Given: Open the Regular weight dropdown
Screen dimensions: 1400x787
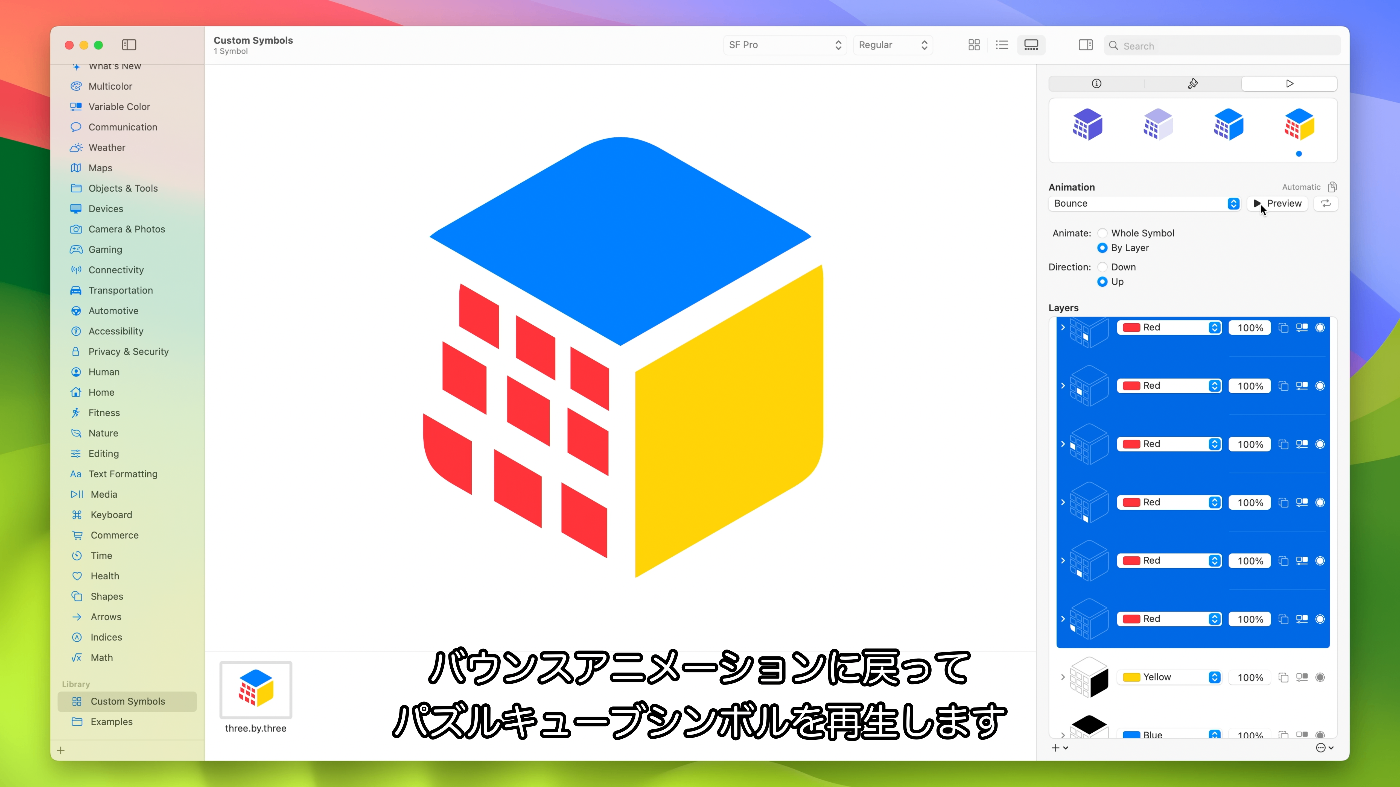Looking at the screenshot, I should 893,45.
